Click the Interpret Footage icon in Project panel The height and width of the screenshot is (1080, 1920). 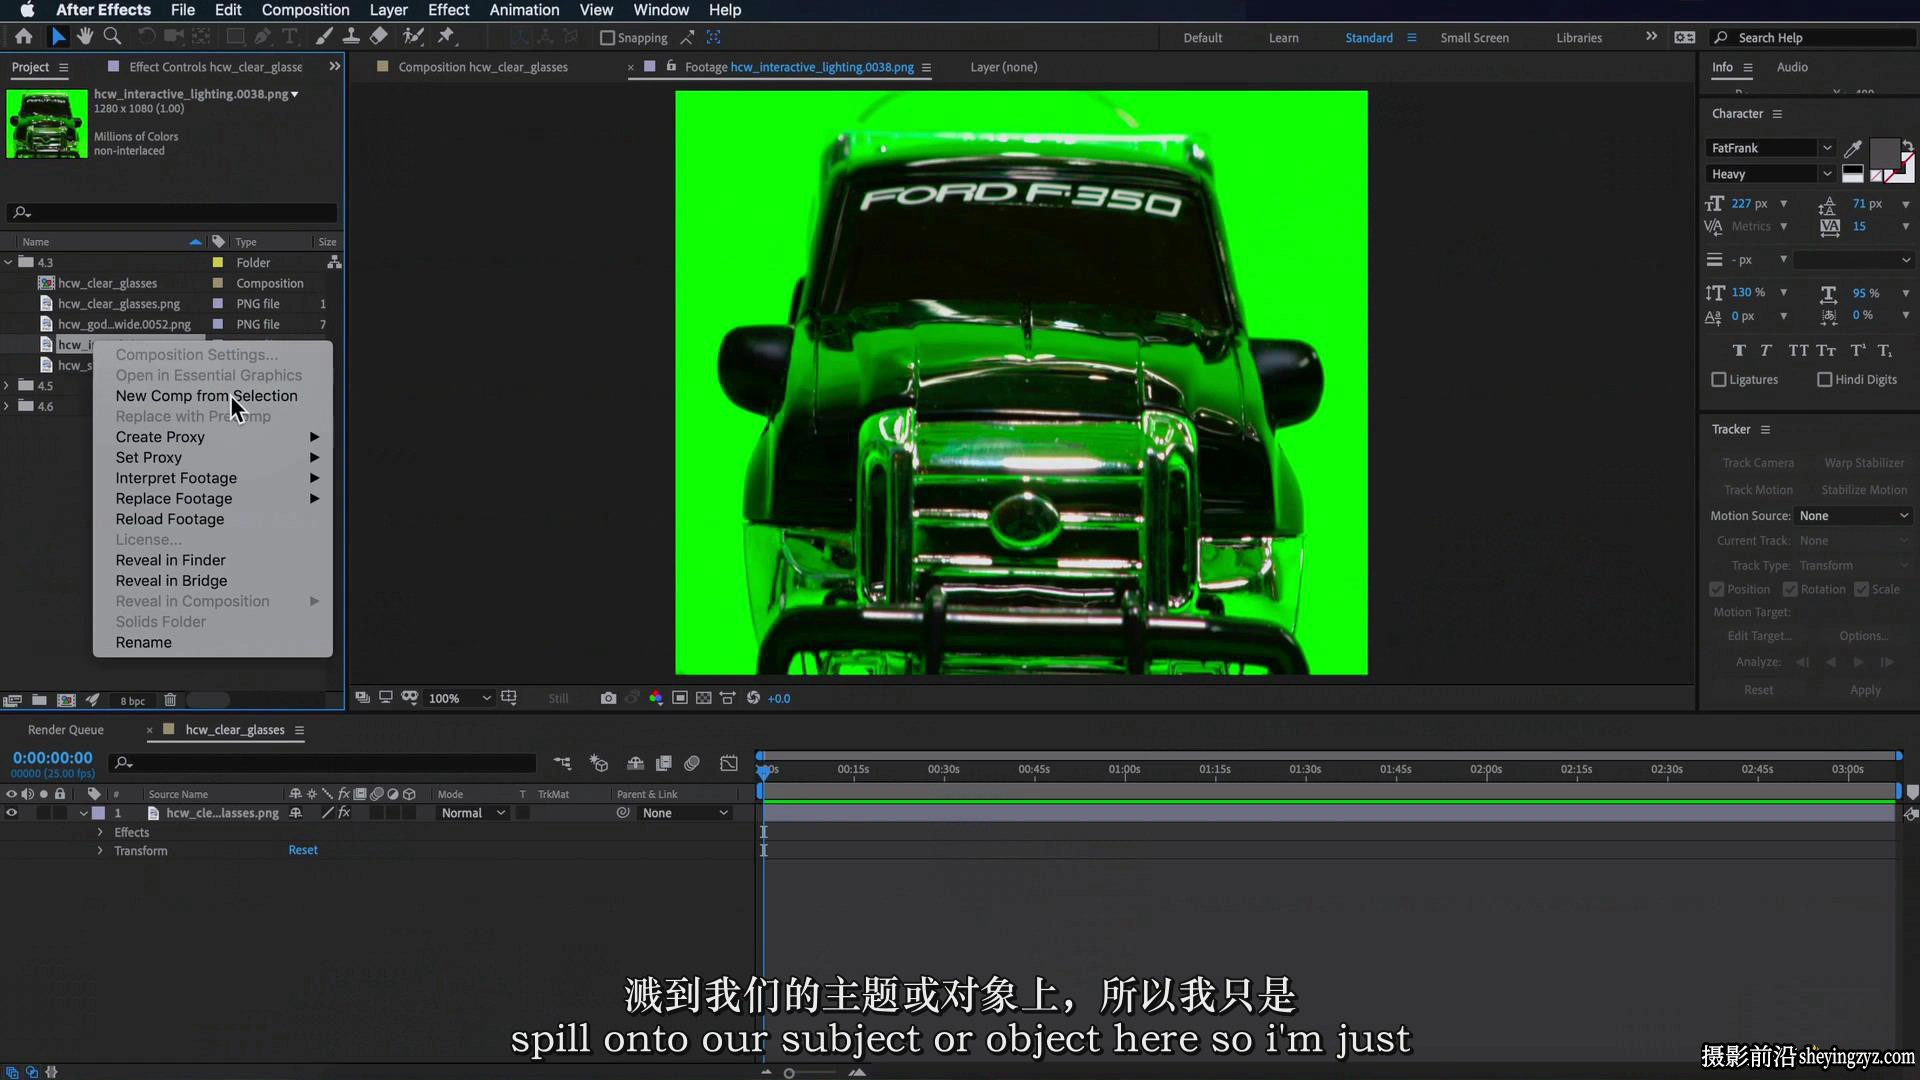coord(13,700)
